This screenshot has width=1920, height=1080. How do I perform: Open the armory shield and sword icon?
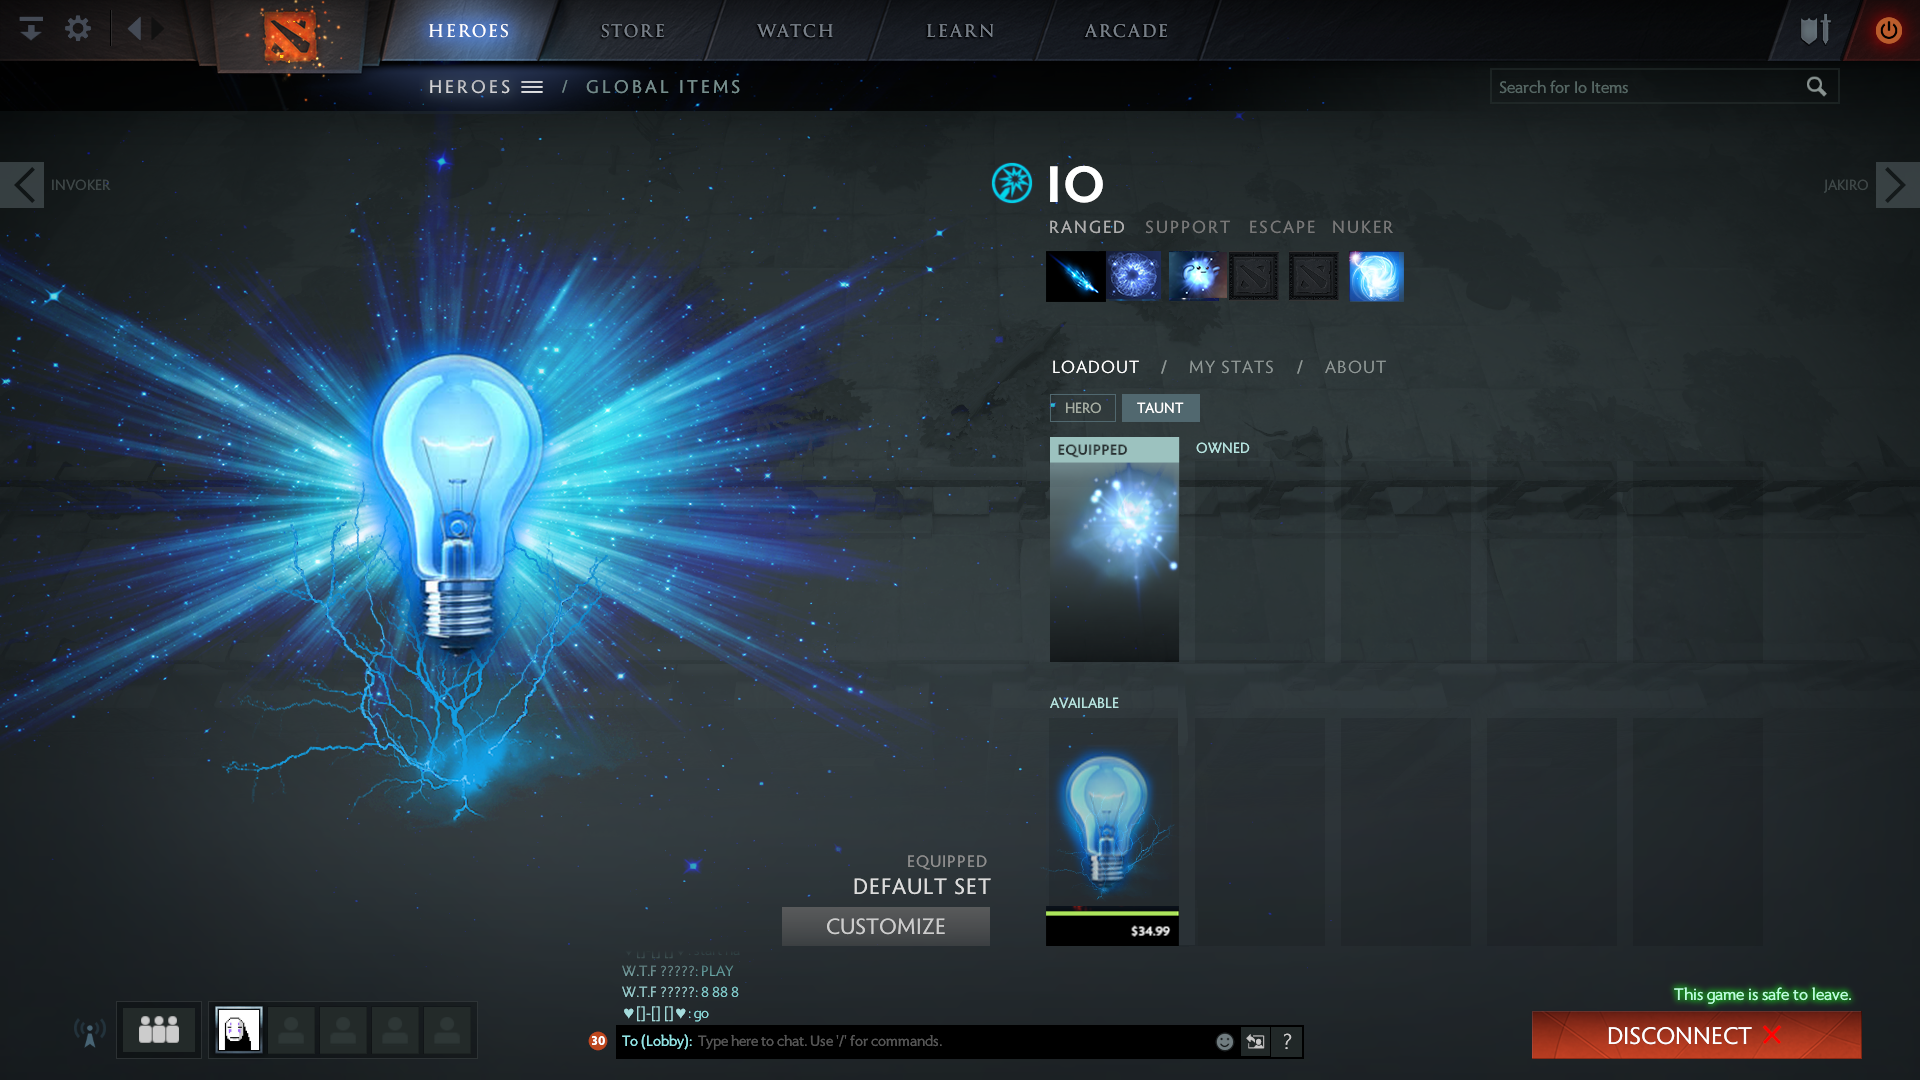tap(1815, 30)
